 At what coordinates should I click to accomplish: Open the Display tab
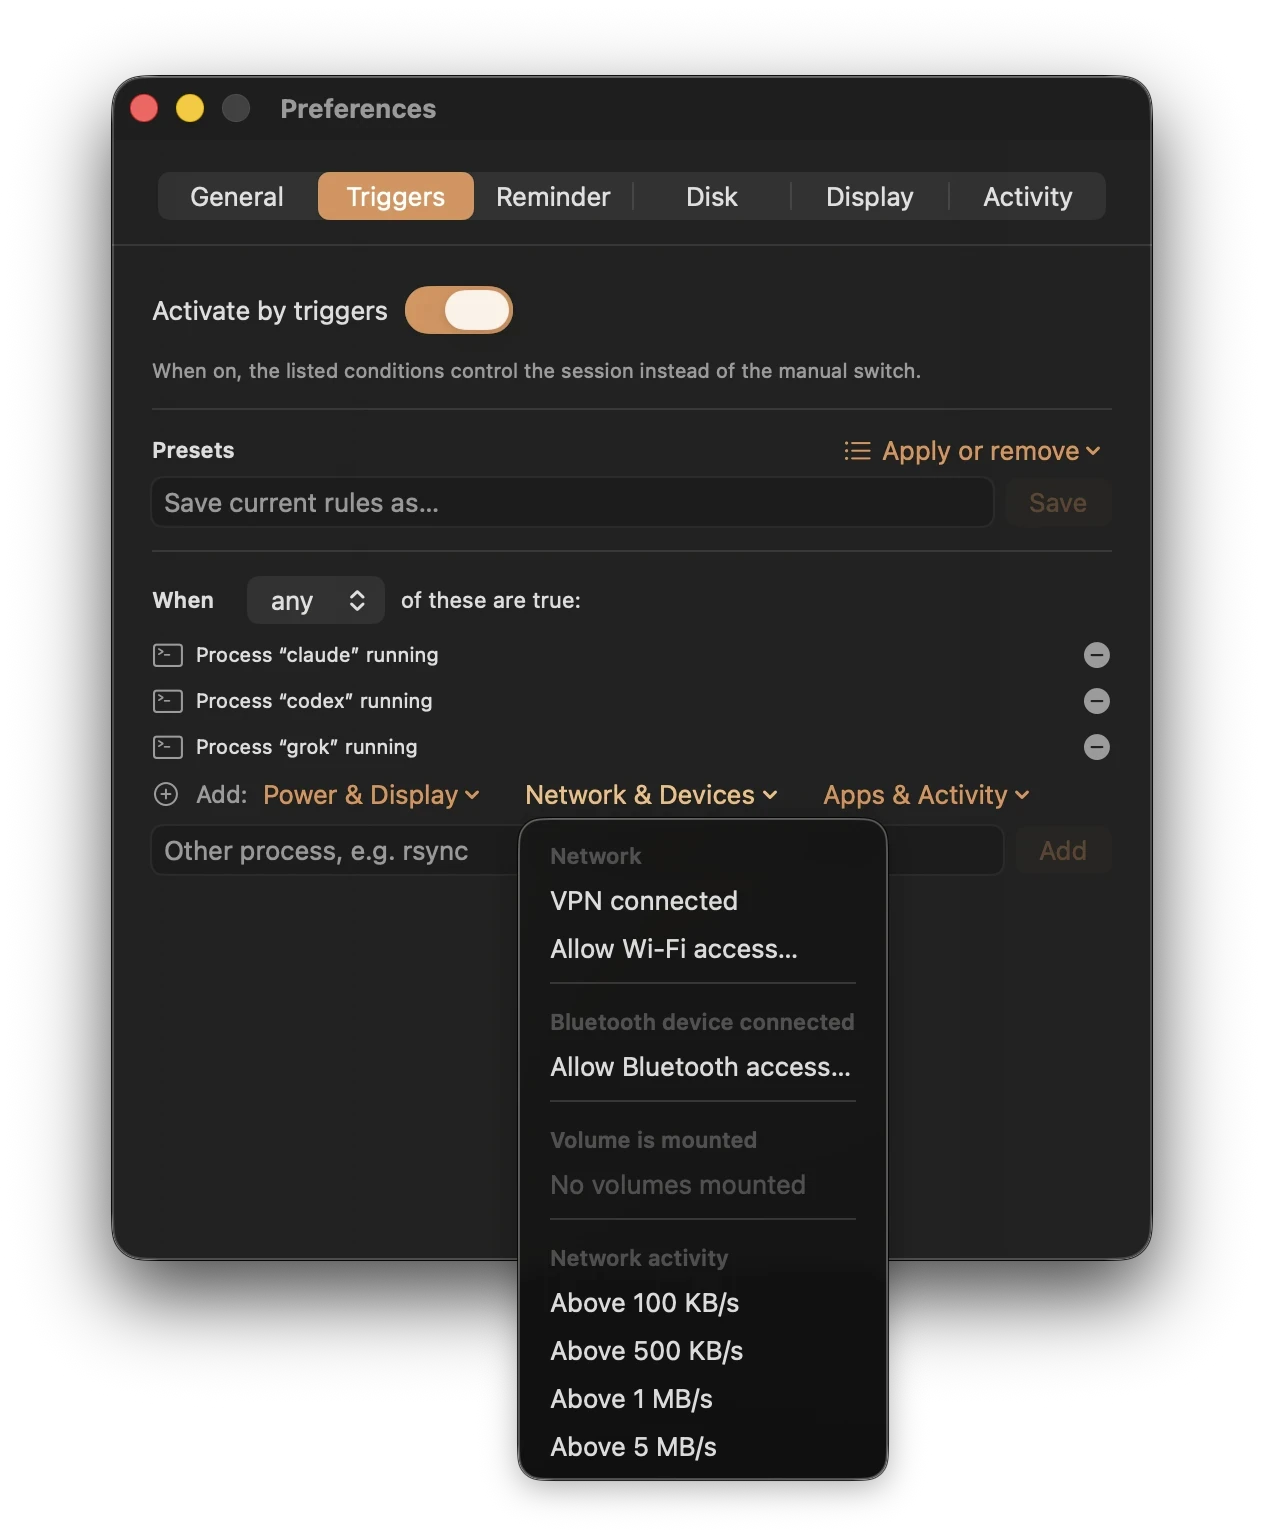pos(870,196)
